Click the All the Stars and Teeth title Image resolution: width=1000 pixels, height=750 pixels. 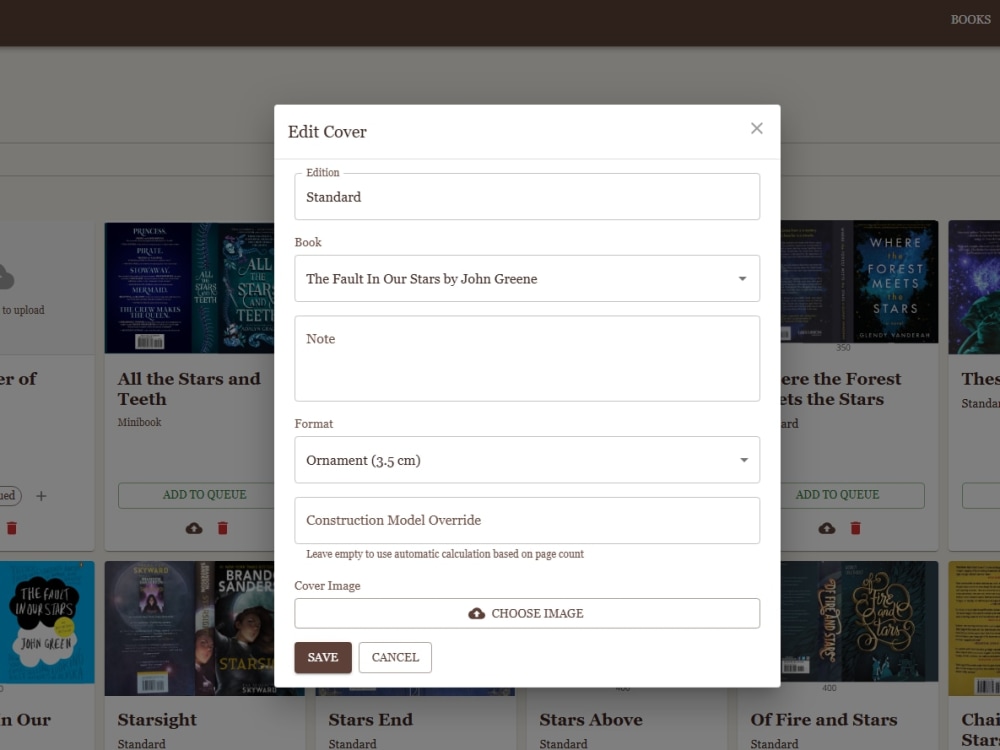[x=189, y=388]
